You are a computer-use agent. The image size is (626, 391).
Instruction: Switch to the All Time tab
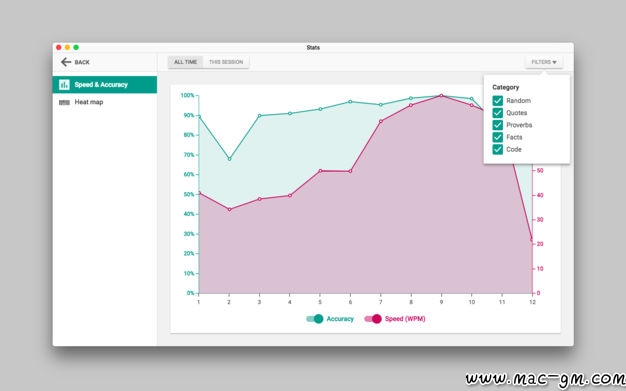coord(185,62)
